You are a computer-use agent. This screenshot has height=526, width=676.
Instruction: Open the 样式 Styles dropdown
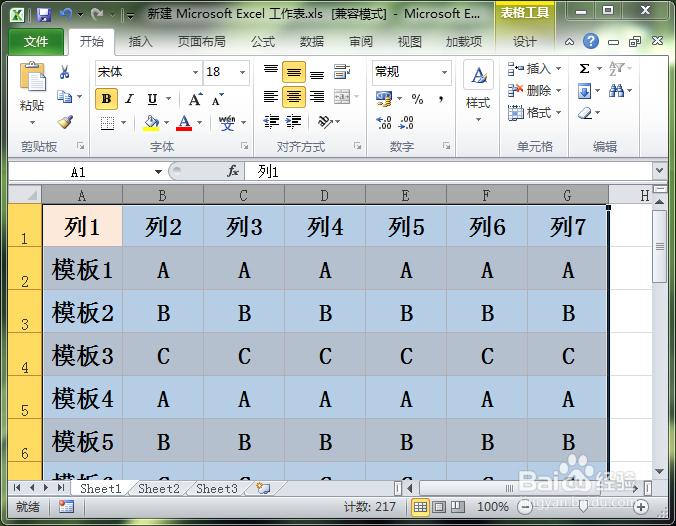pyautogui.click(x=478, y=119)
